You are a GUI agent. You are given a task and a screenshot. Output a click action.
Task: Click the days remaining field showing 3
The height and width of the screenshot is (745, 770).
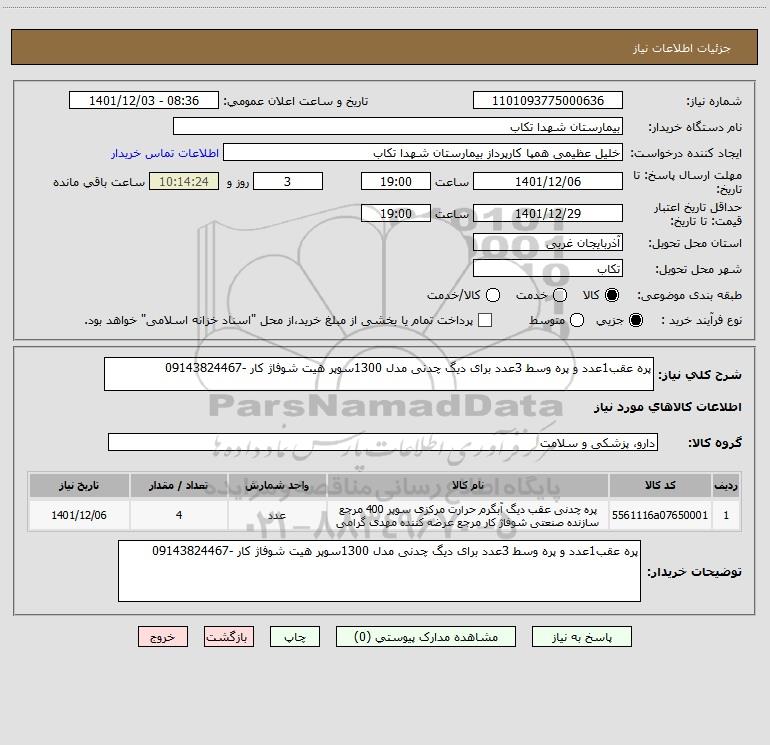point(288,181)
